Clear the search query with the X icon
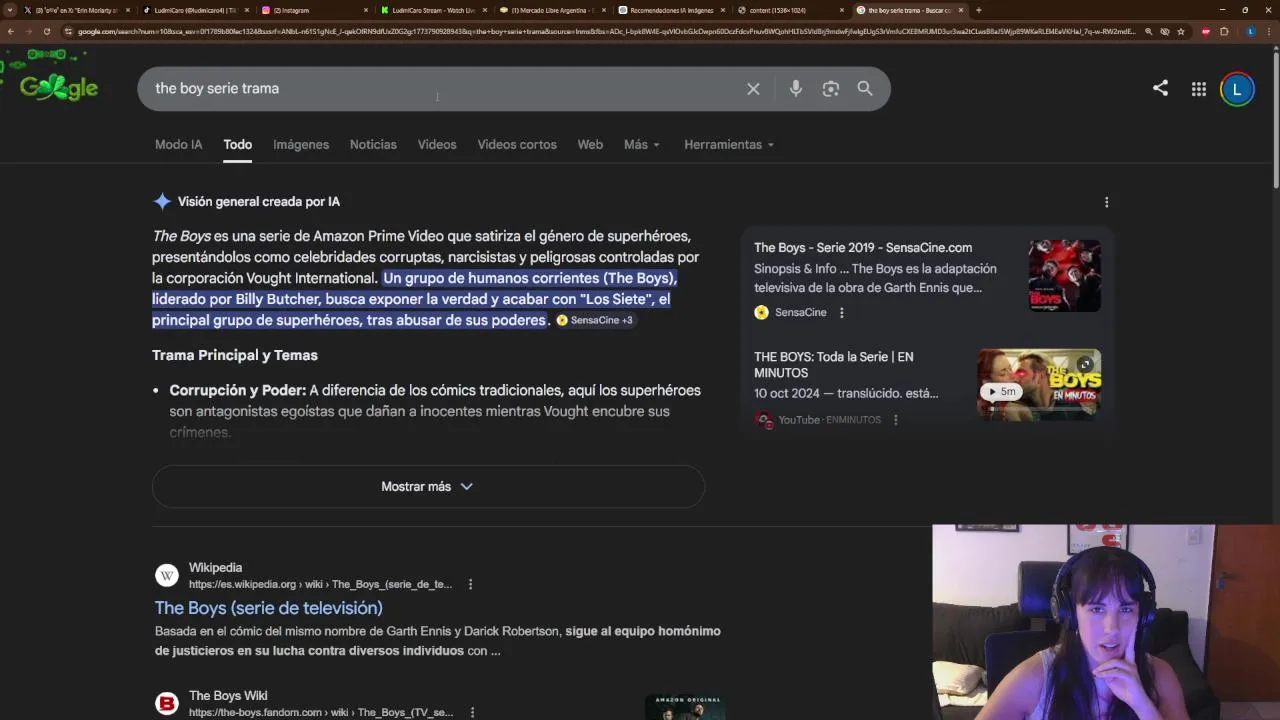This screenshot has height=720, width=1280. 753,89
